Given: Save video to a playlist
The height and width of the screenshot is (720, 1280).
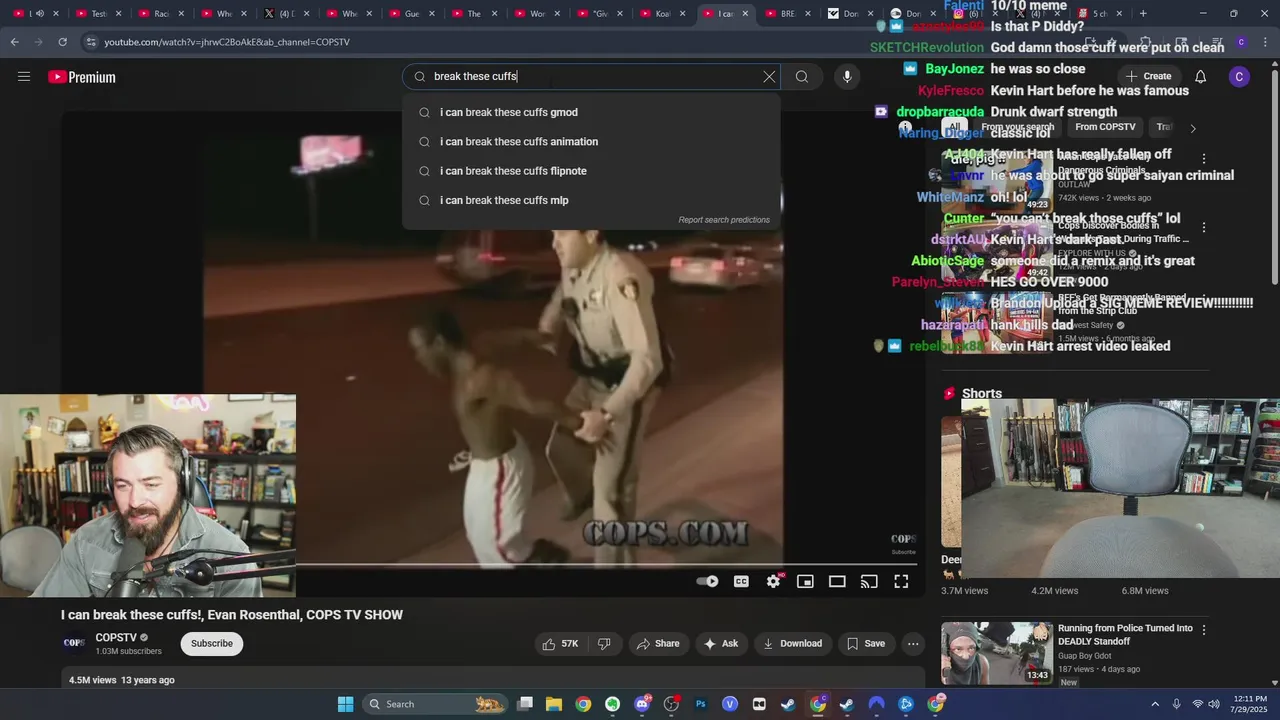Looking at the screenshot, I should (x=866, y=643).
